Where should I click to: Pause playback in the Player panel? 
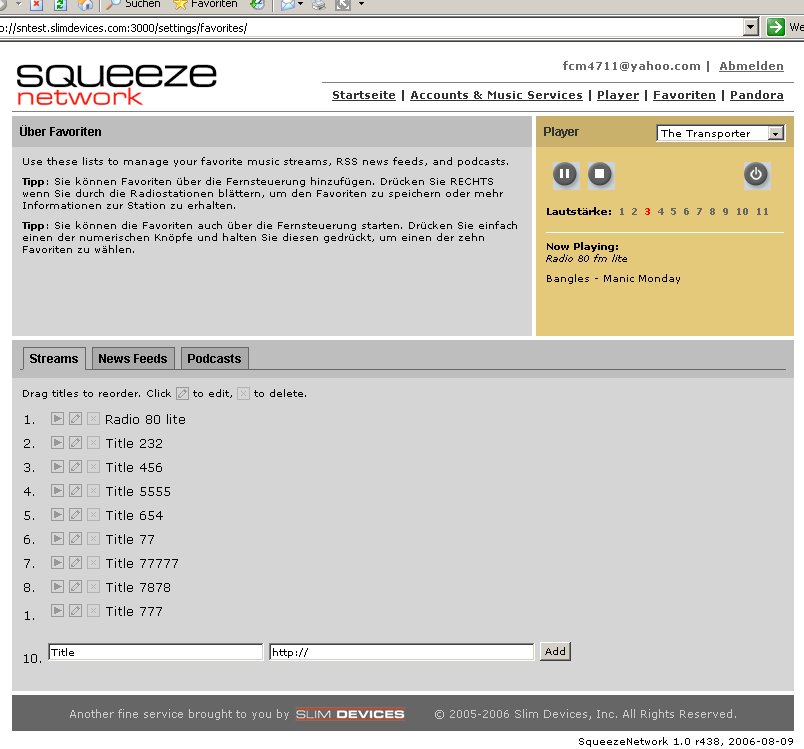[x=564, y=175]
